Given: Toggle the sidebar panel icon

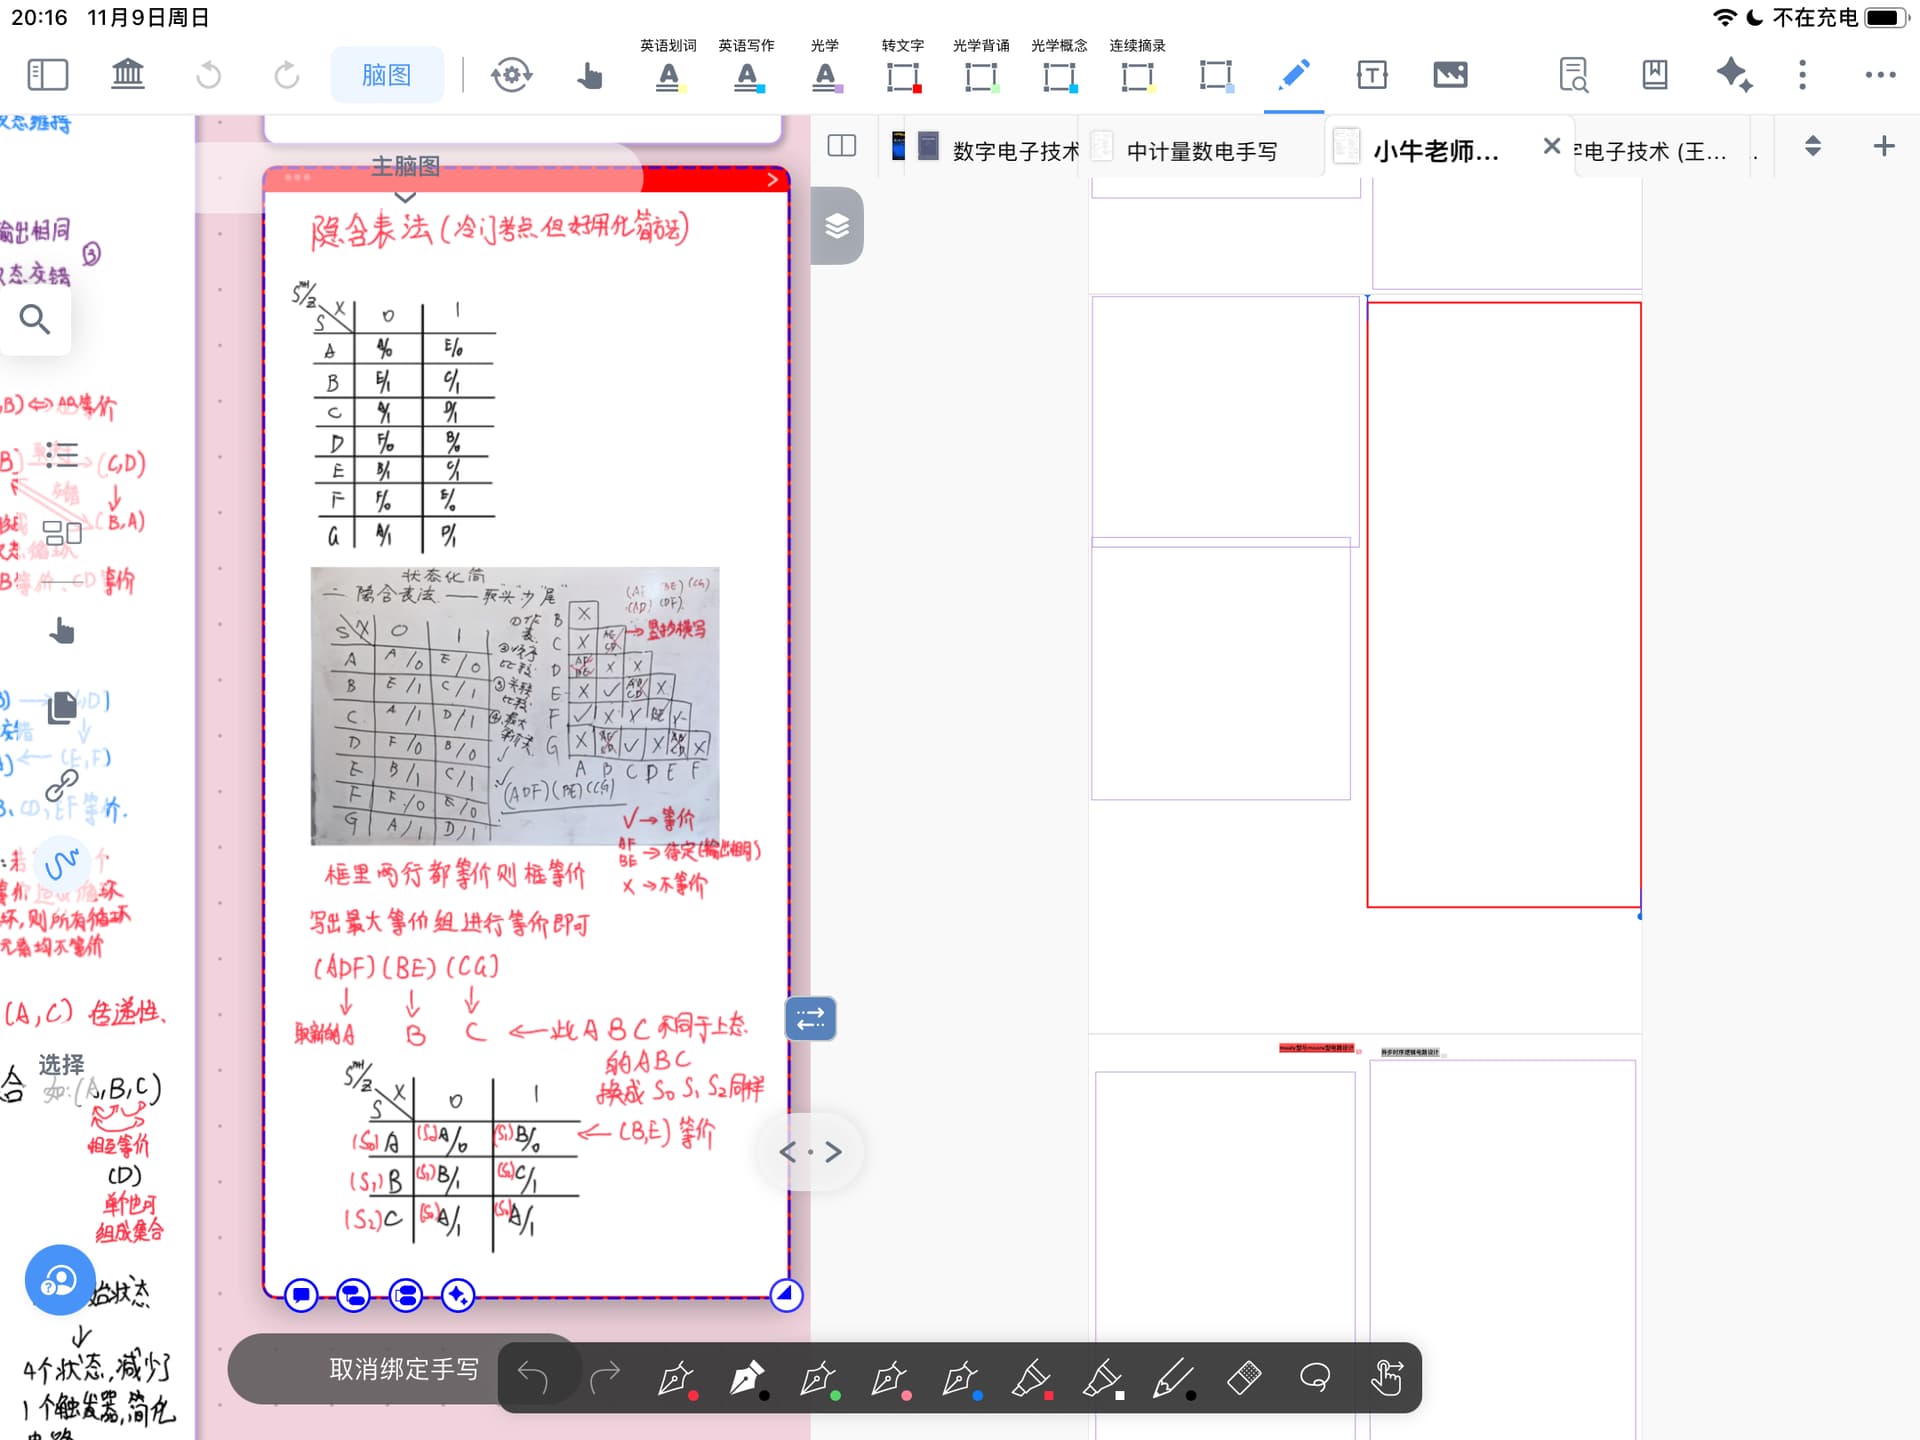Looking at the screenshot, I should coord(47,75).
